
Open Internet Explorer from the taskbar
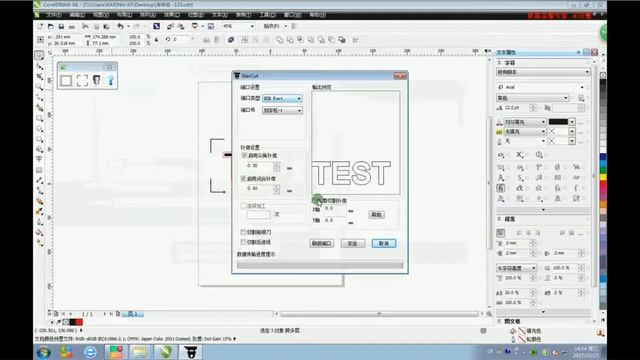(x=90, y=352)
